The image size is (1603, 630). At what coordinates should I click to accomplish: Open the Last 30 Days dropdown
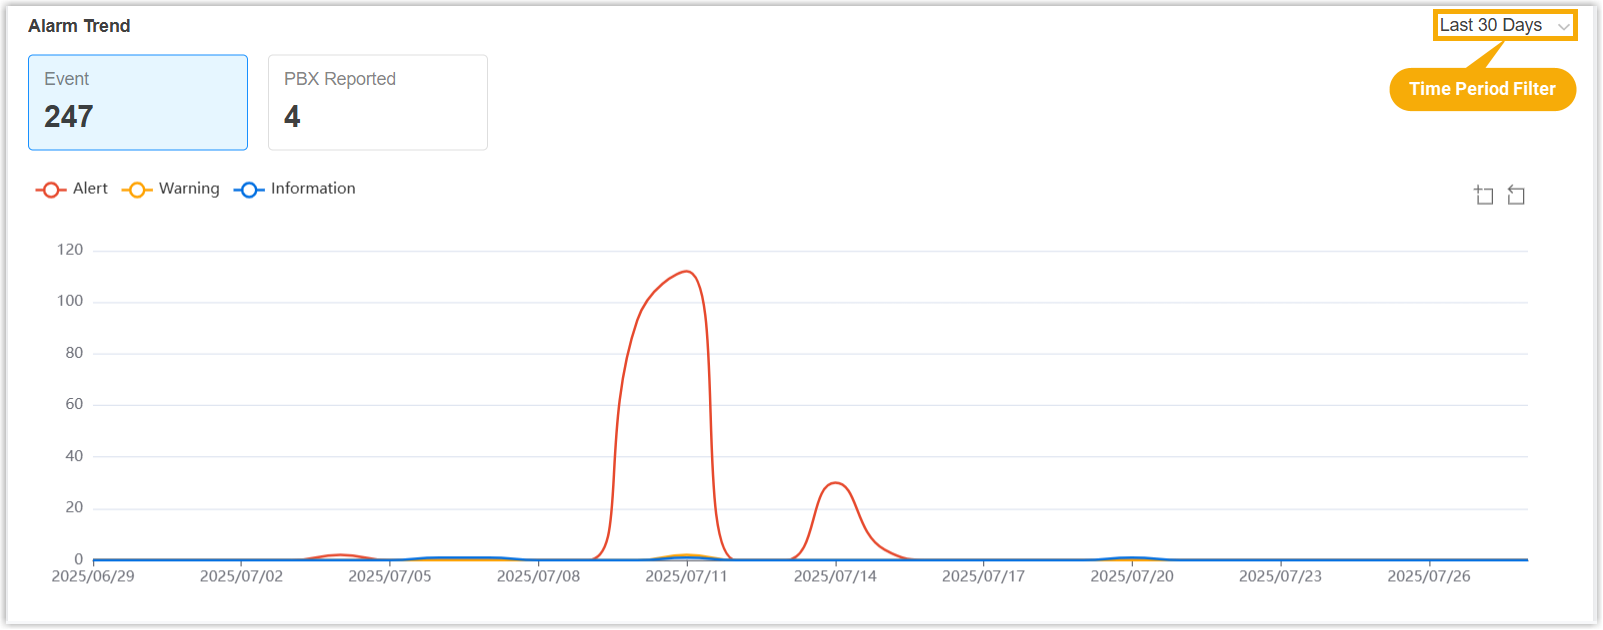pos(1491,25)
